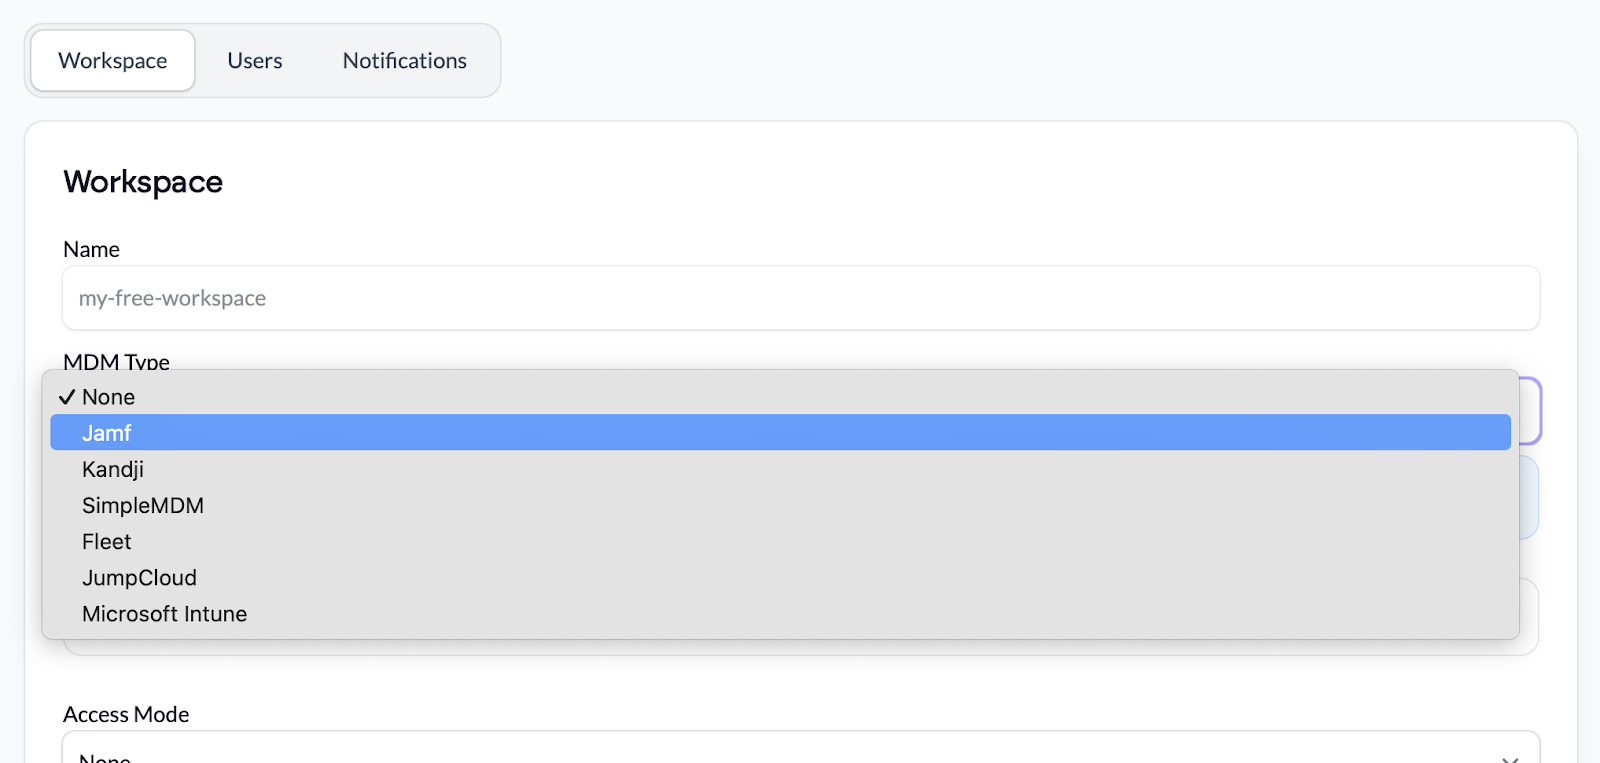1600x763 pixels.
Task: Pick SimpleMDM from the dropdown options
Action: [143, 505]
